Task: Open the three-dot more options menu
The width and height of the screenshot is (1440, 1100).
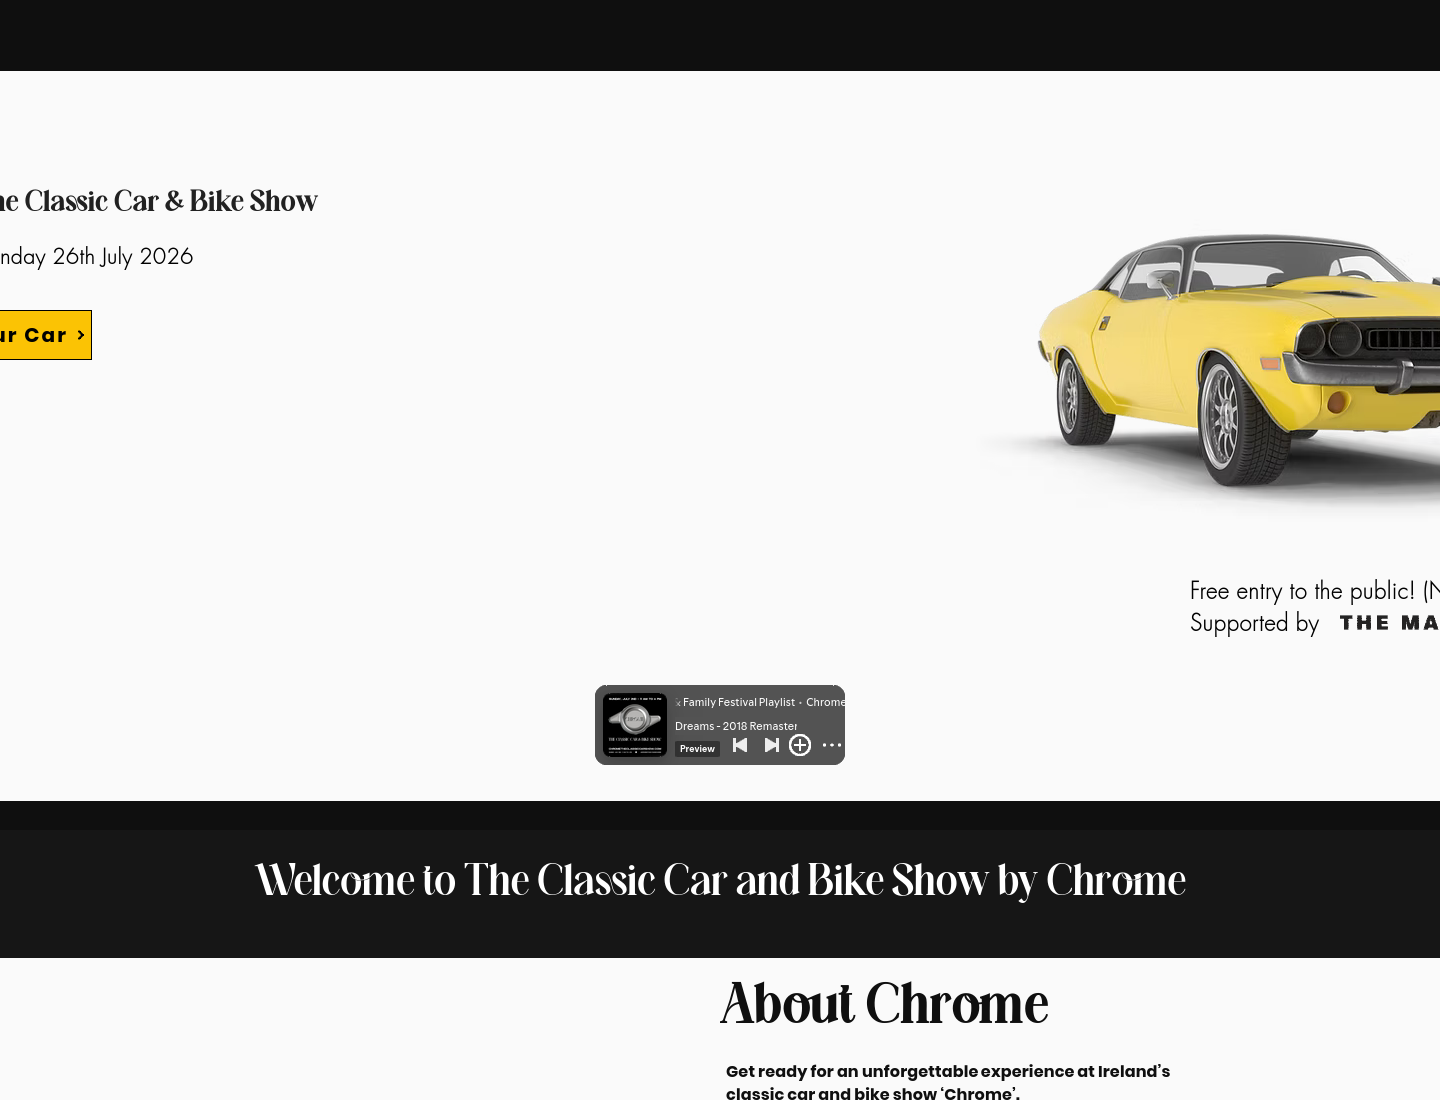Action: [832, 745]
